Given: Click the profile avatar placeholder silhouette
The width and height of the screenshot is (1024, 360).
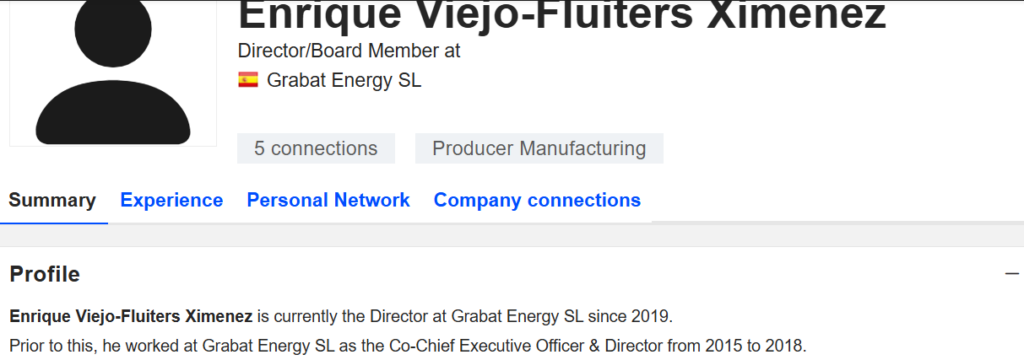Looking at the screenshot, I should coord(113,73).
